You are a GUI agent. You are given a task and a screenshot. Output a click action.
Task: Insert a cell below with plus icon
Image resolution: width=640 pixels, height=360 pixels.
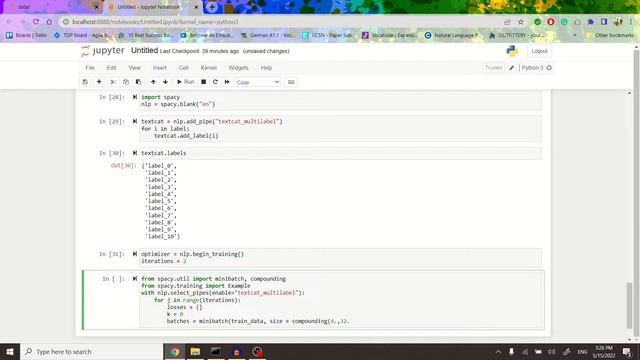pos(99,82)
